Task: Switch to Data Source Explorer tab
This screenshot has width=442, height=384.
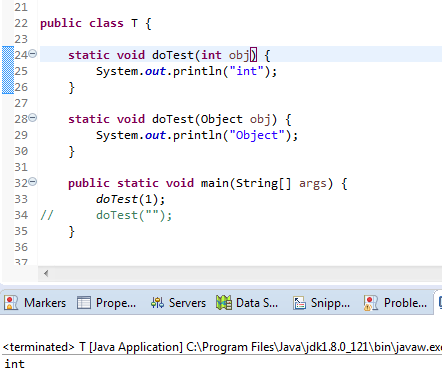Action: pos(247,303)
